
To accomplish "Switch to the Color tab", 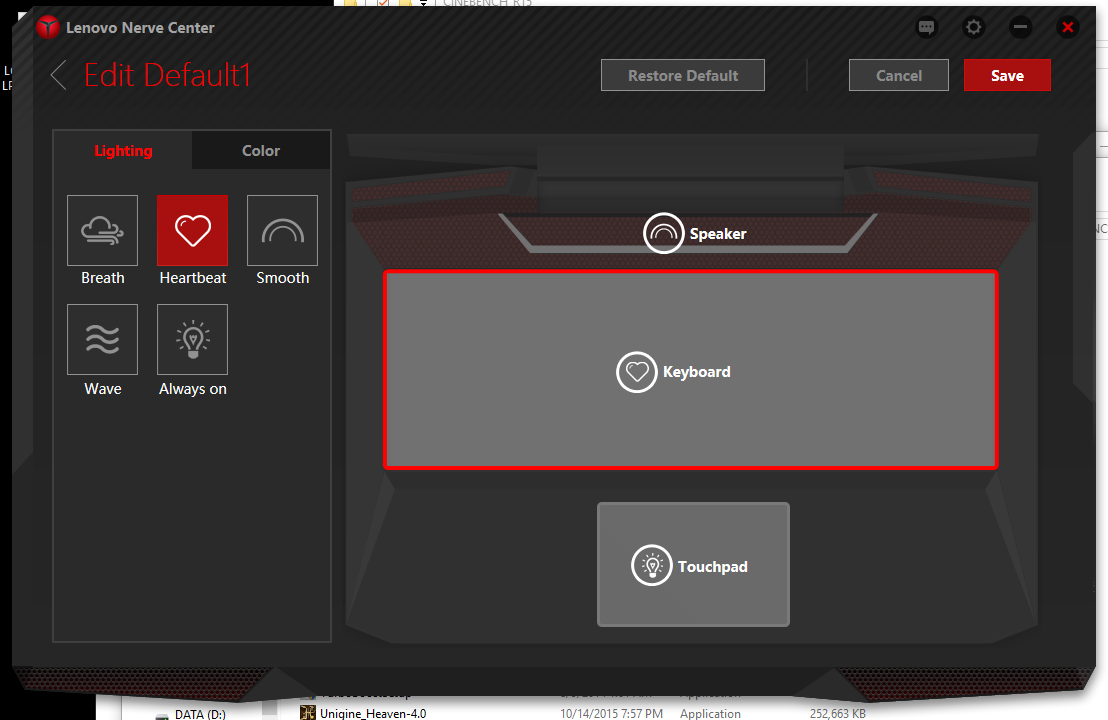I will [x=261, y=151].
